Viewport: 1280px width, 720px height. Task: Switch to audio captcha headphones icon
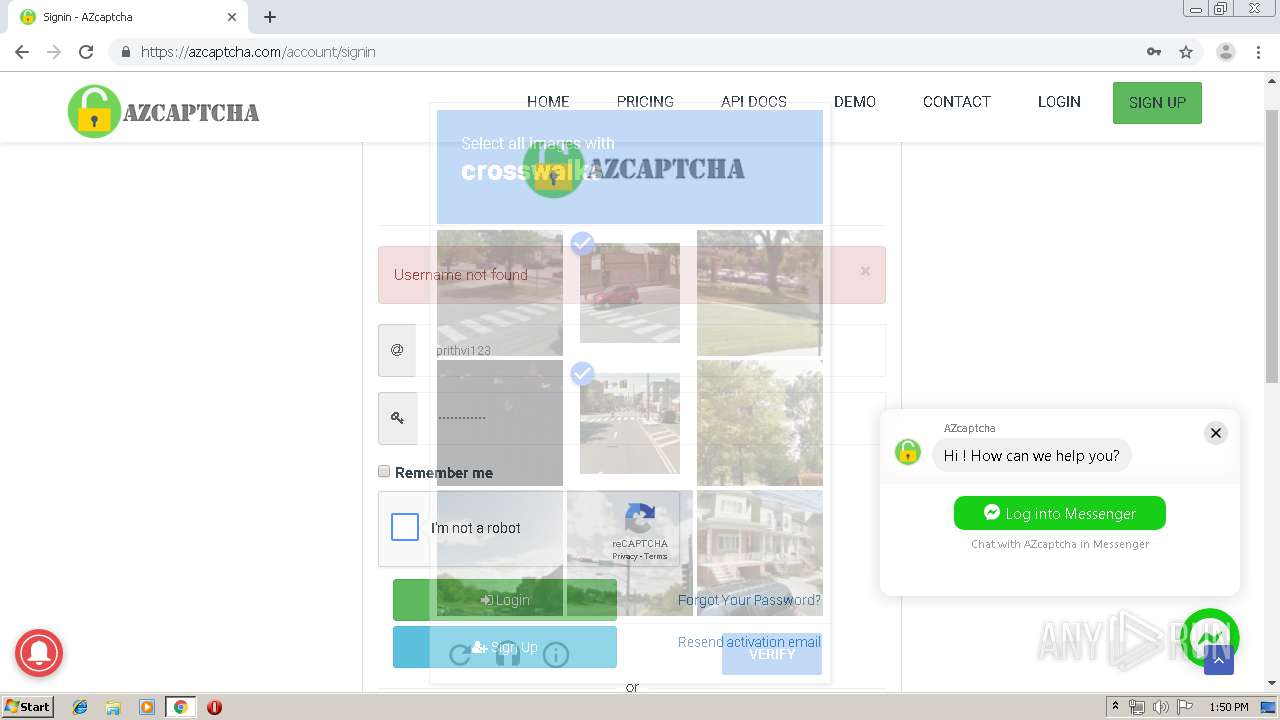508,655
